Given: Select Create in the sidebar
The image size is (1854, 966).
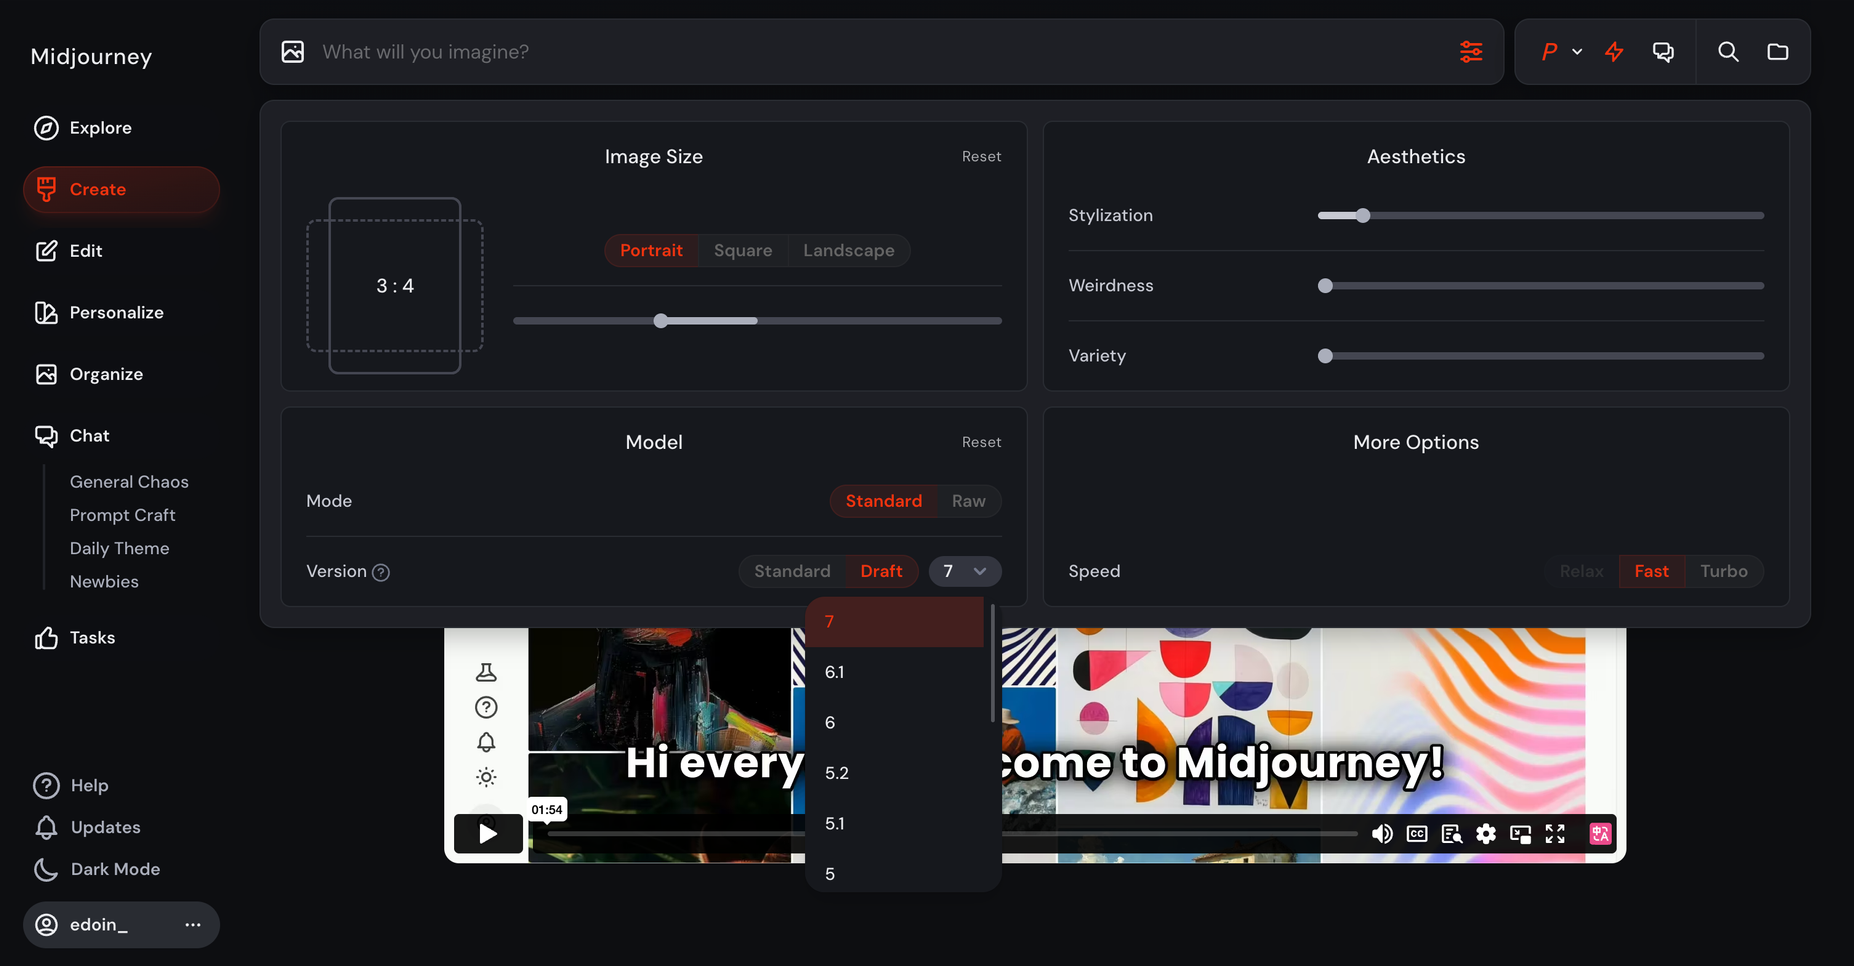Looking at the screenshot, I should pyautogui.click(x=121, y=189).
